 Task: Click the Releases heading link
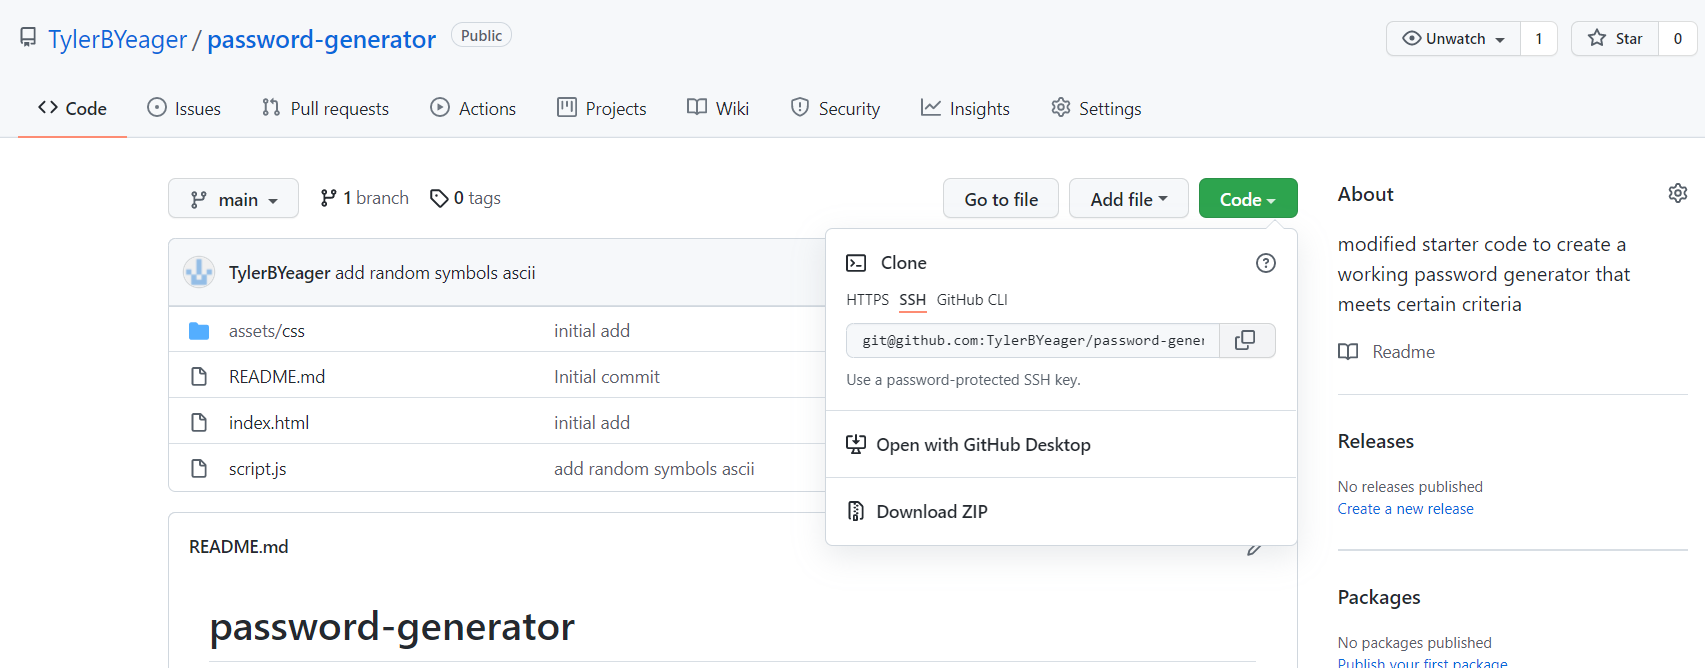point(1376,441)
